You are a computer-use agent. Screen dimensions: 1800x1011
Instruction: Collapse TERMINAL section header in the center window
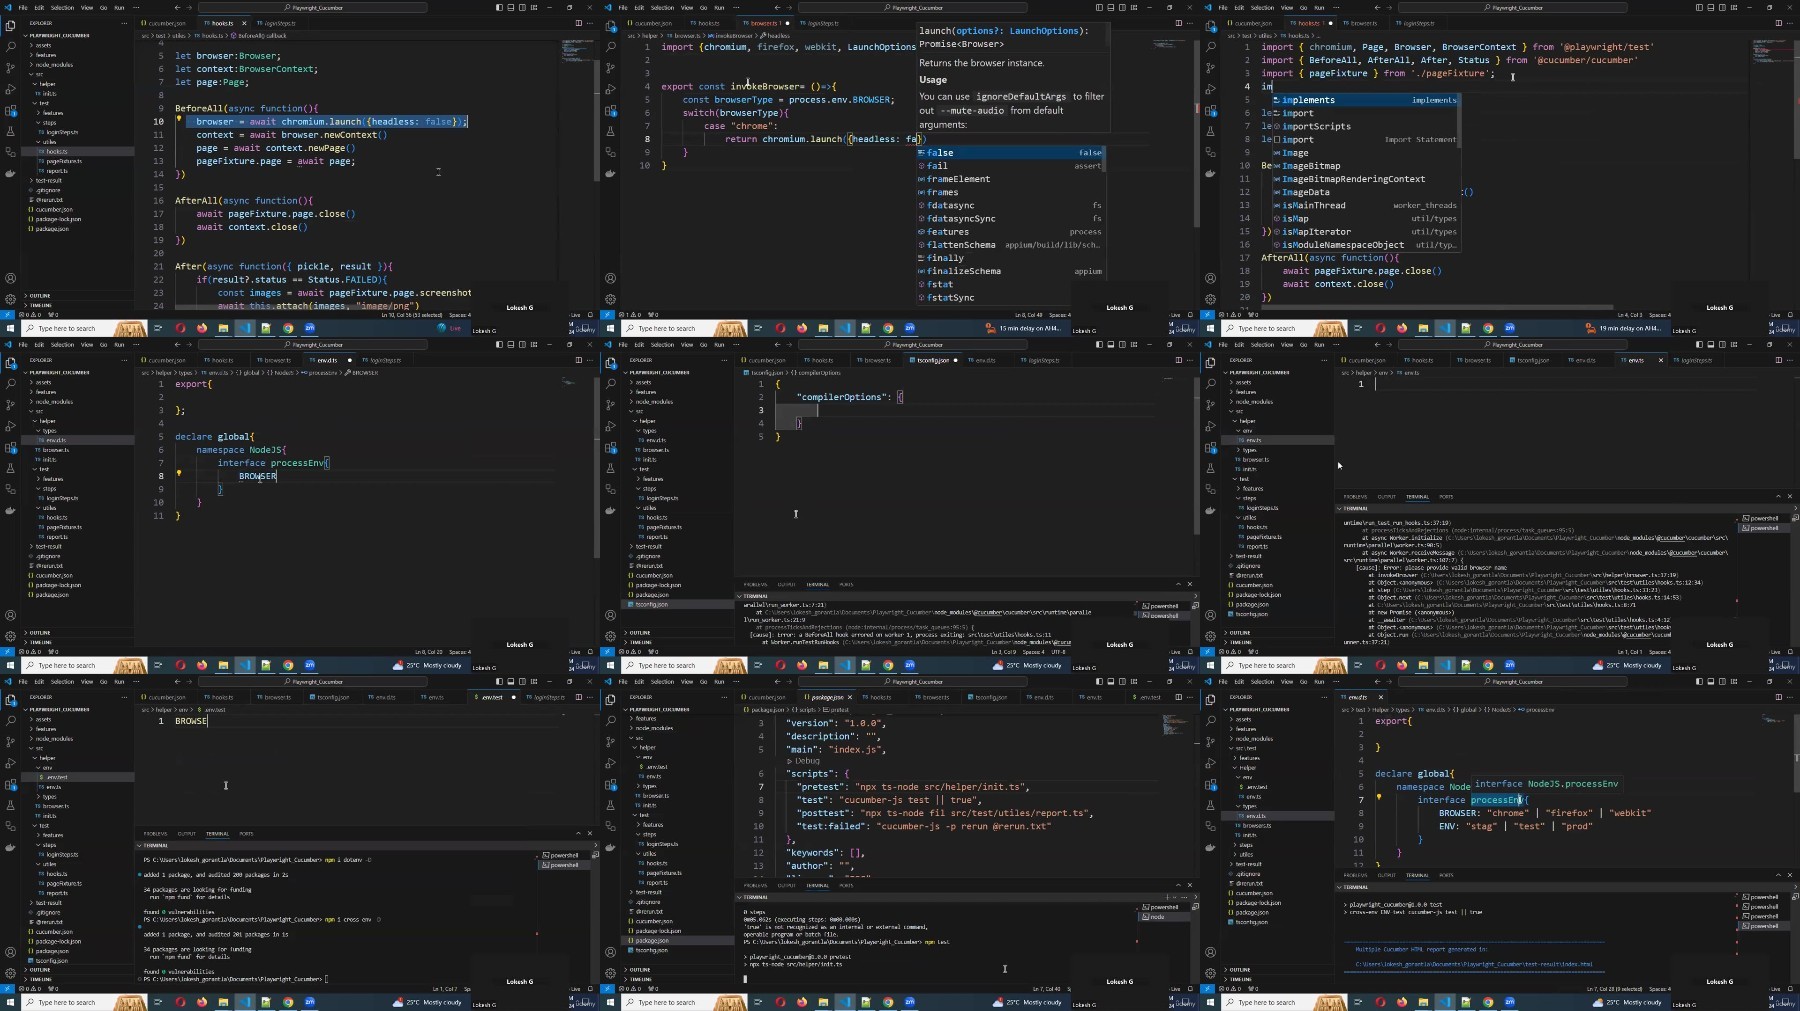point(967,596)
